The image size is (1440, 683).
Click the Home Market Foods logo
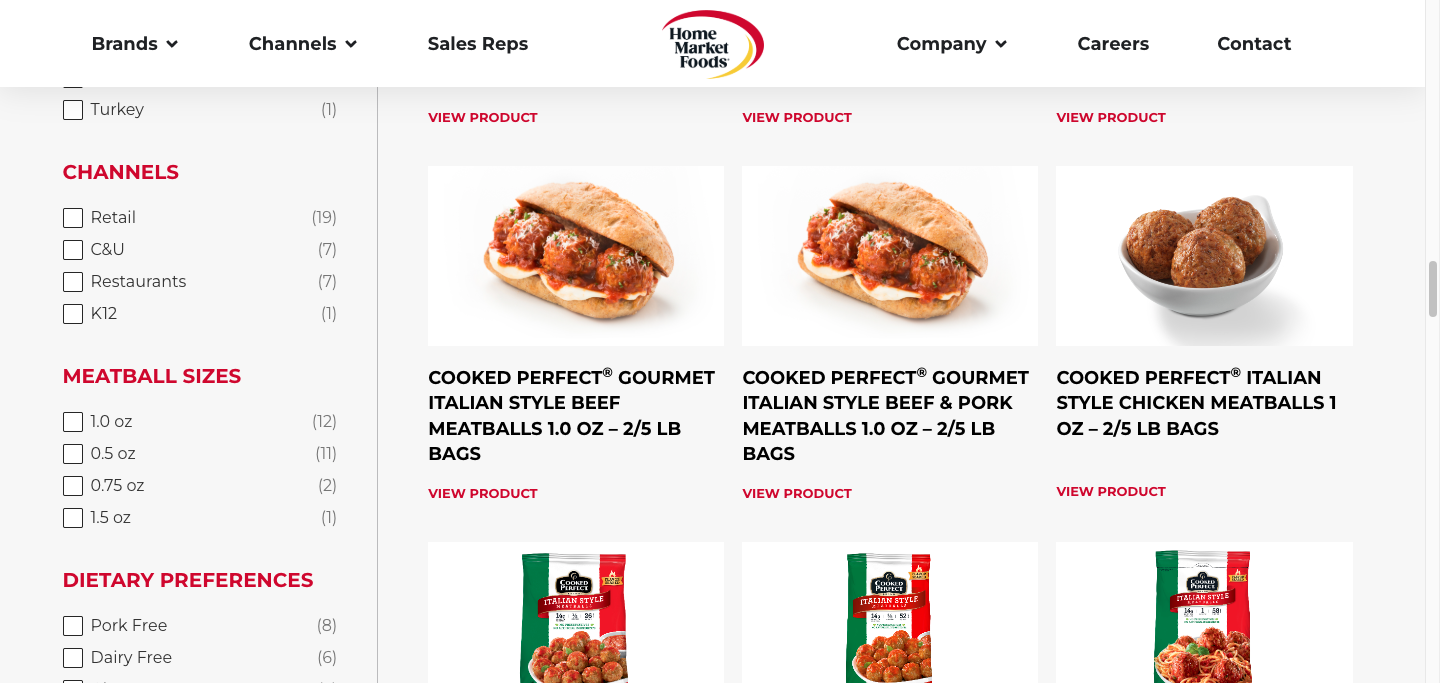(x=712, y=44)
